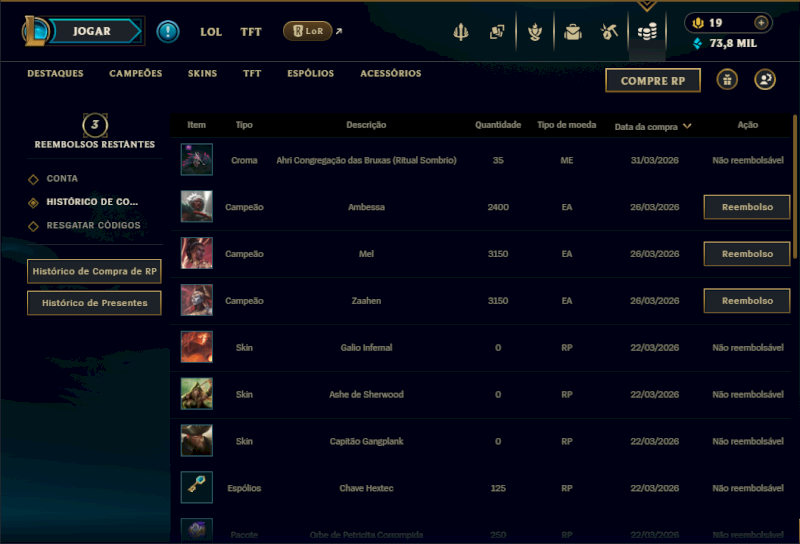The width and height of the screenshot is (800, 544).
Task: Open the loot bag icon
Action: coord(572,32)
